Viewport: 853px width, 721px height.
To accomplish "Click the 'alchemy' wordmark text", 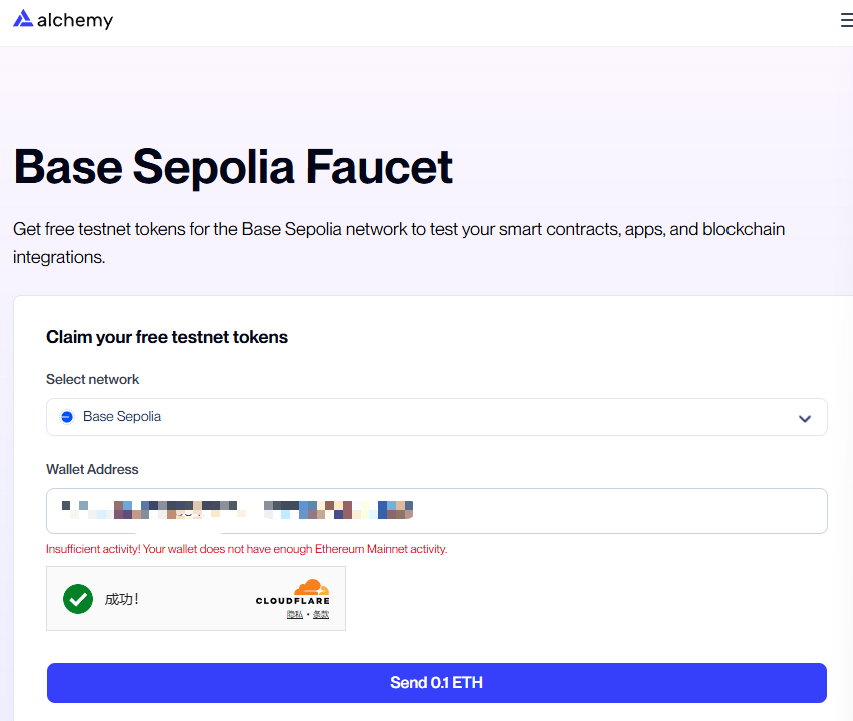I will coord(75,20).
